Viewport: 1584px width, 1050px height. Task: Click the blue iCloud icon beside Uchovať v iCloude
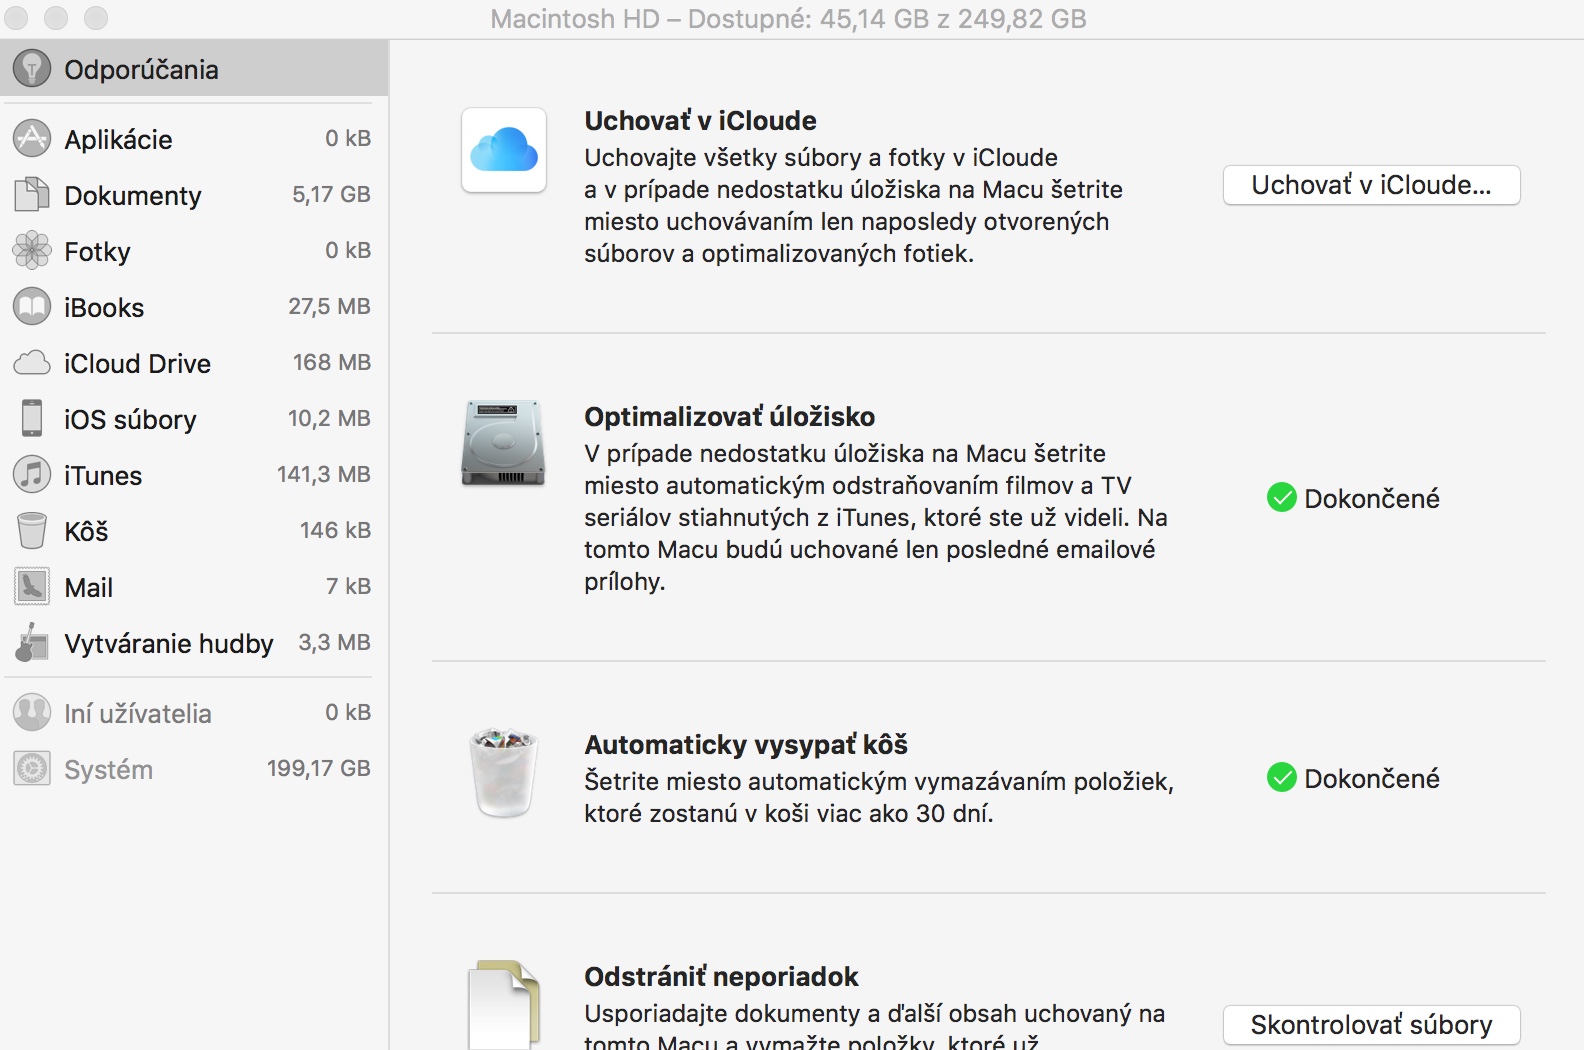pyautogui.click(x=504, y=150)
